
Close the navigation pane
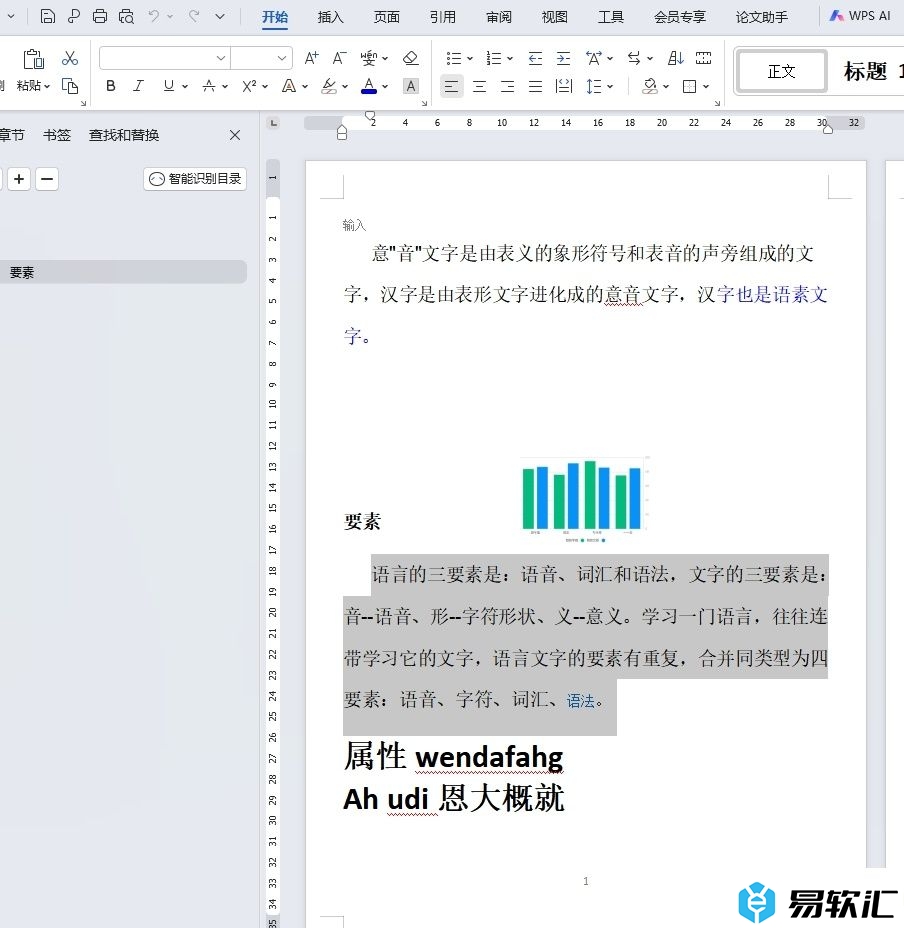click(x=235, y=135)
